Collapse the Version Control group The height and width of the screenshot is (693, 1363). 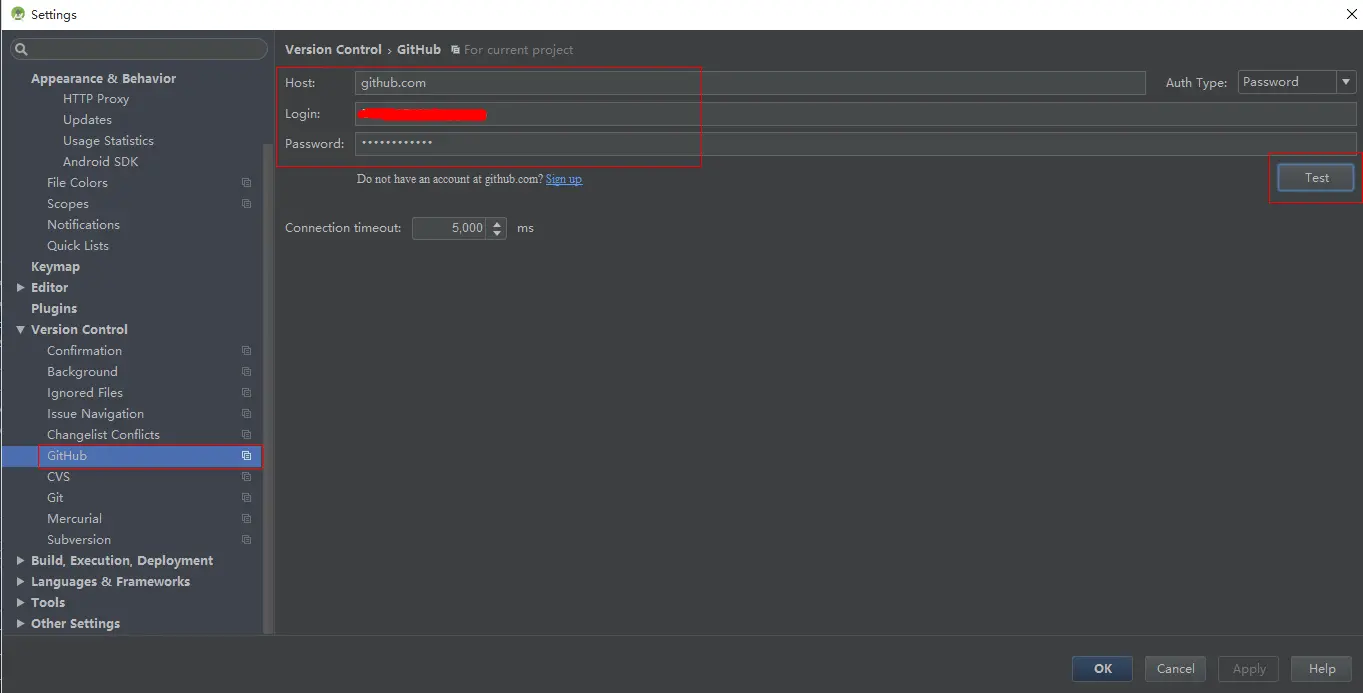tap(20, 330)
